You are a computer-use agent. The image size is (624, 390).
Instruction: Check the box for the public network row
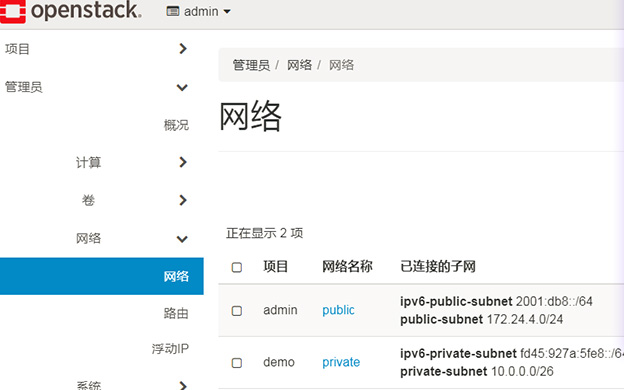pyautogui.click(x=237, y=310)
